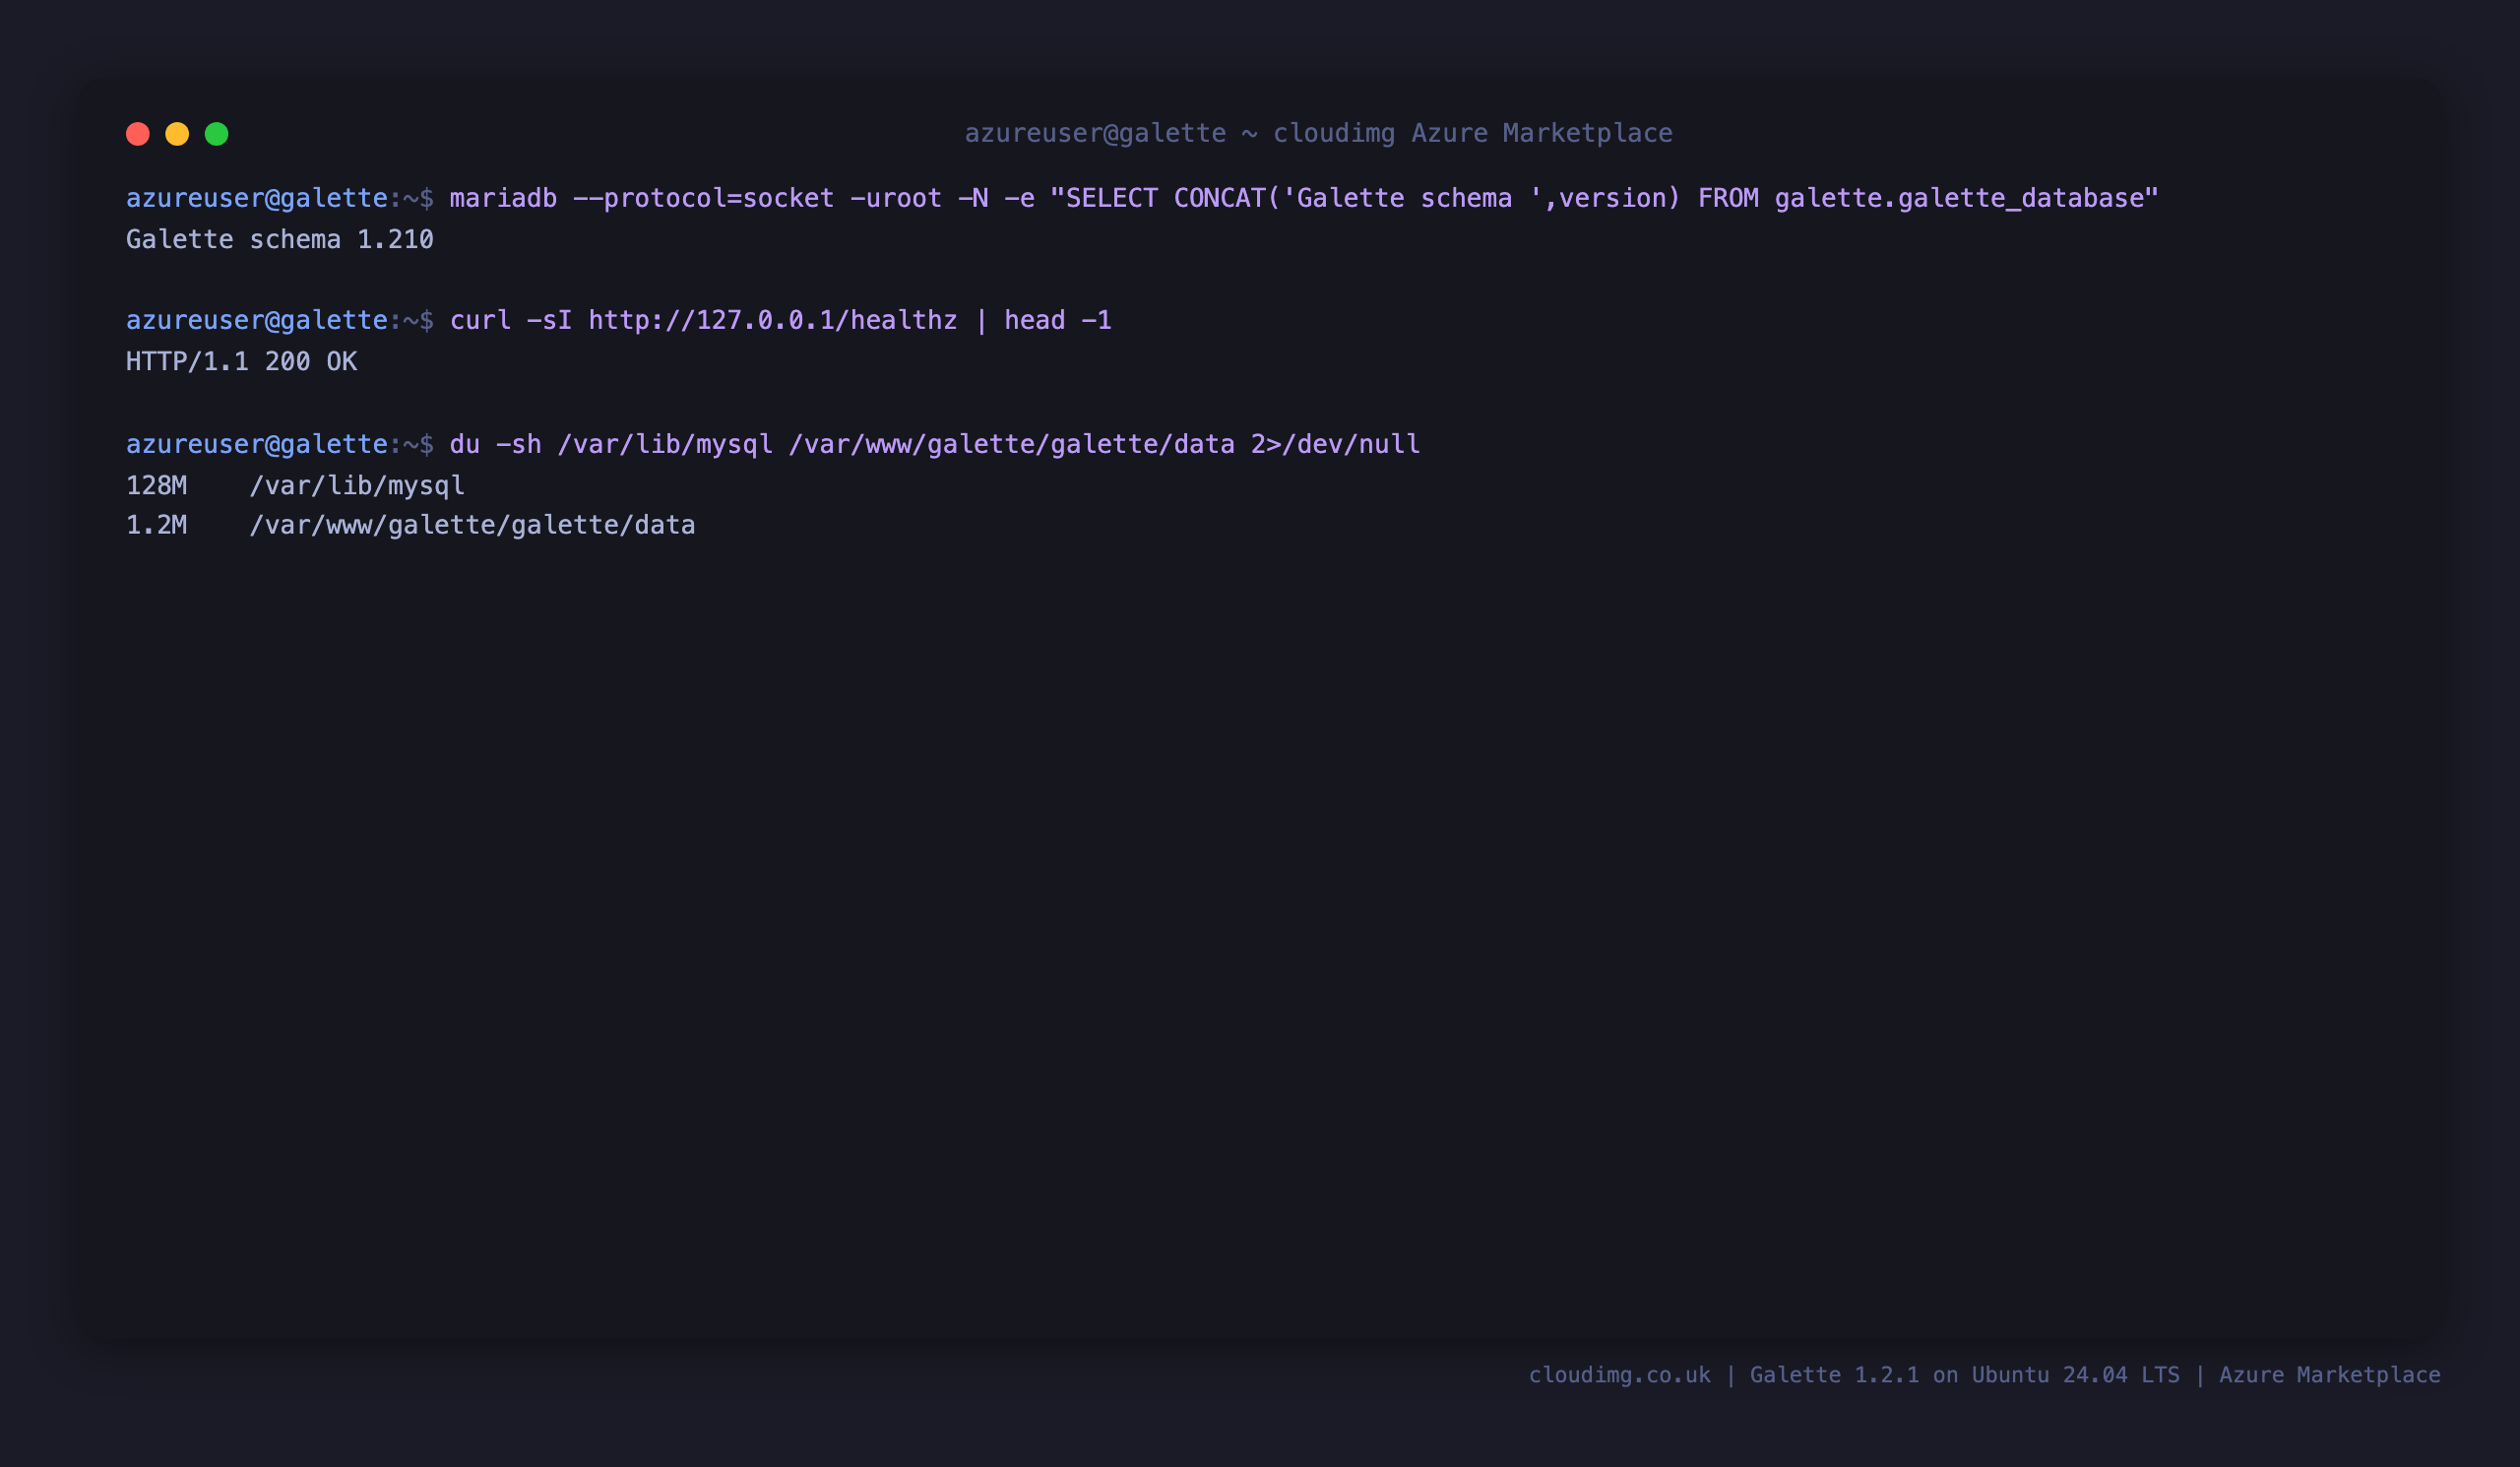
Task: Click the output 'HTTP/1.1 200 OK'
Action: [x=241, y=361]
